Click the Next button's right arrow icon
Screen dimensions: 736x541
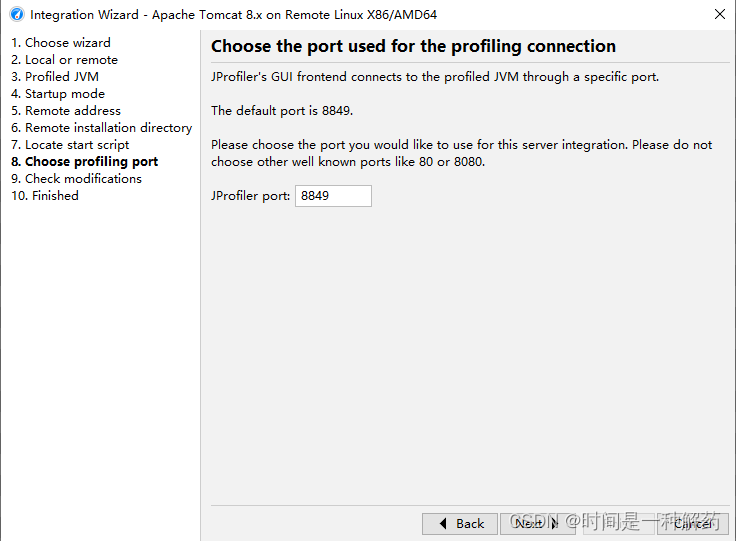click(x=554, y=523)
